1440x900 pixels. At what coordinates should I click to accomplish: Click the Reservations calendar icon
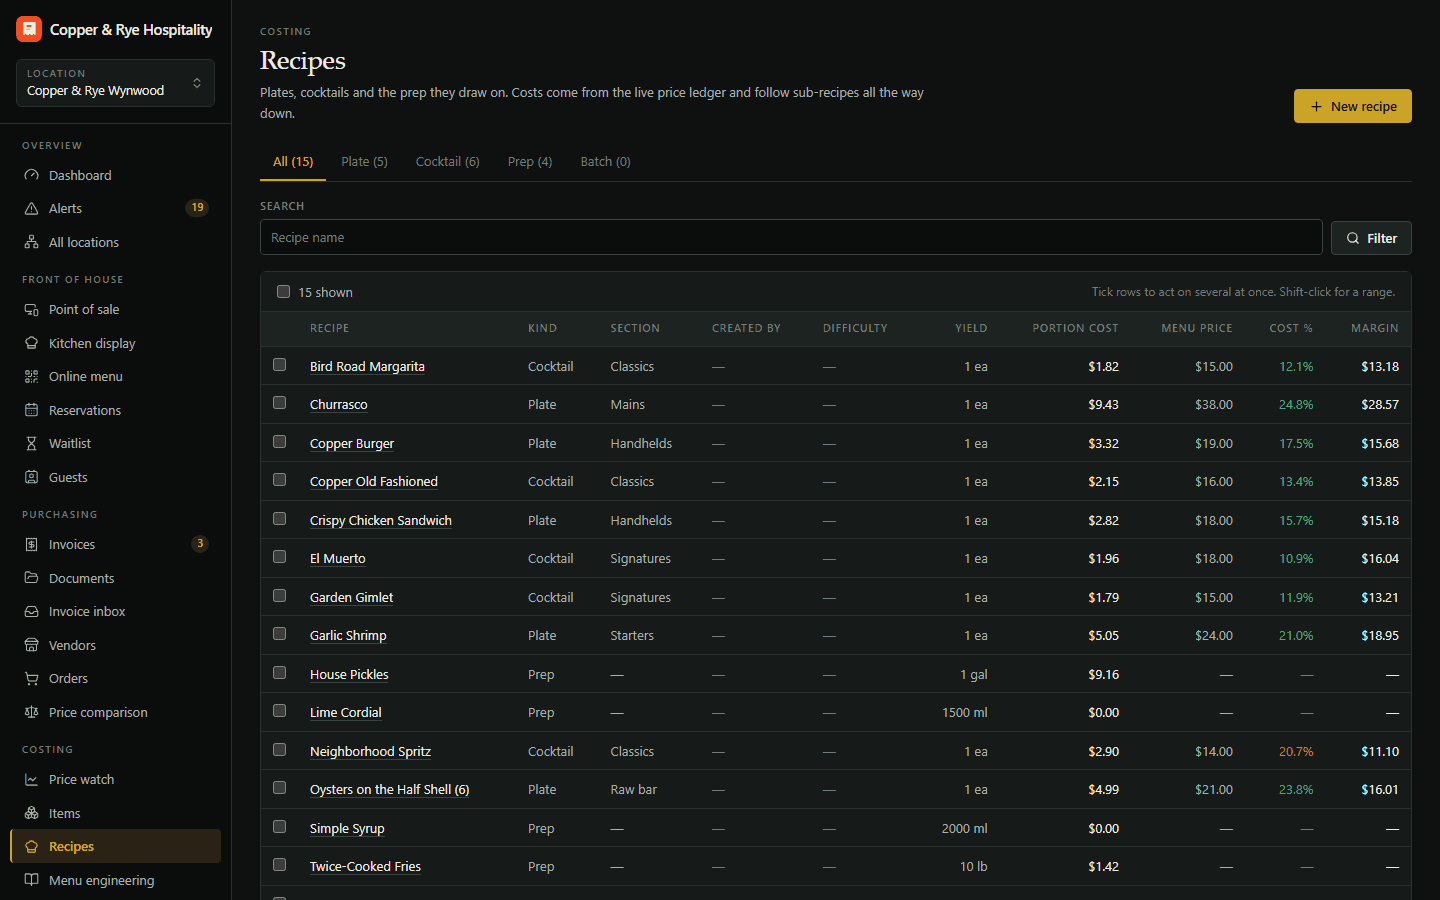(31, 410)
